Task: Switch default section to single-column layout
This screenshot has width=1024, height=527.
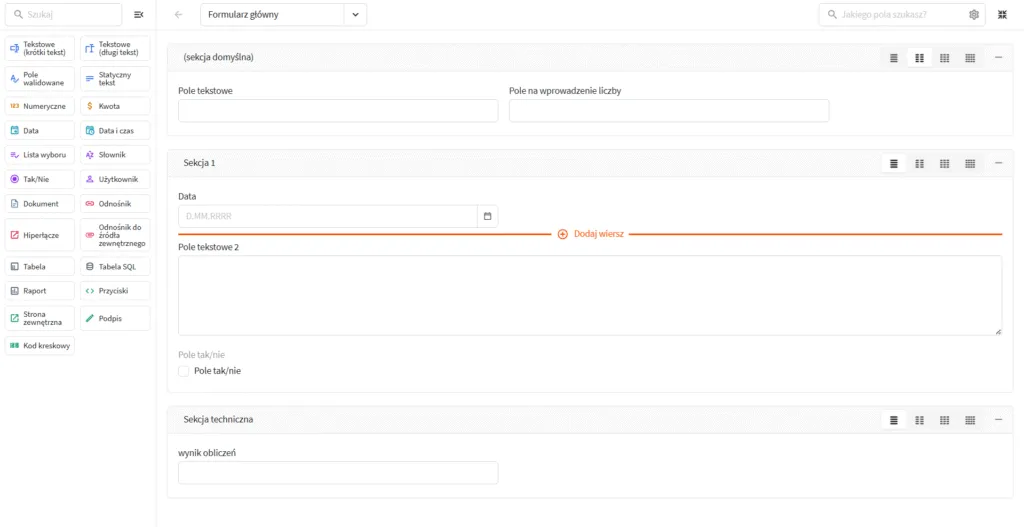Action: [x=894, y=58]
